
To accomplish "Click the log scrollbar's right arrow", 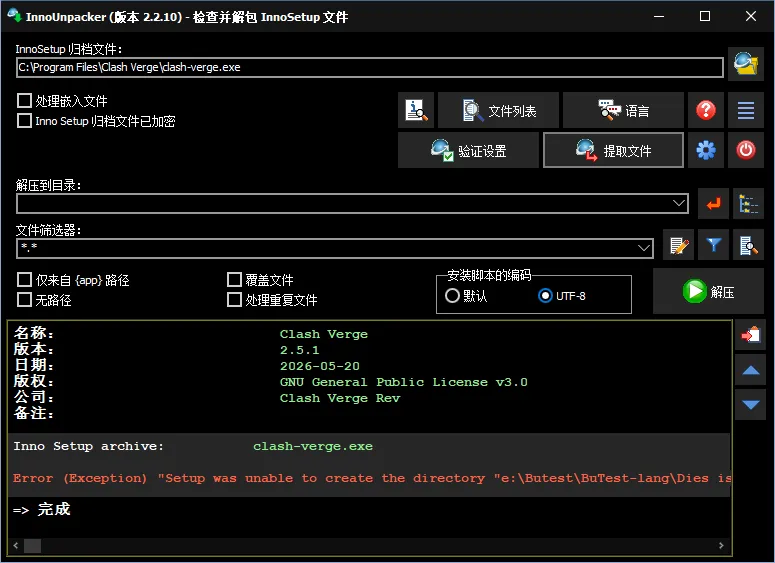I will pyautogui.click(x=721, y=546).
